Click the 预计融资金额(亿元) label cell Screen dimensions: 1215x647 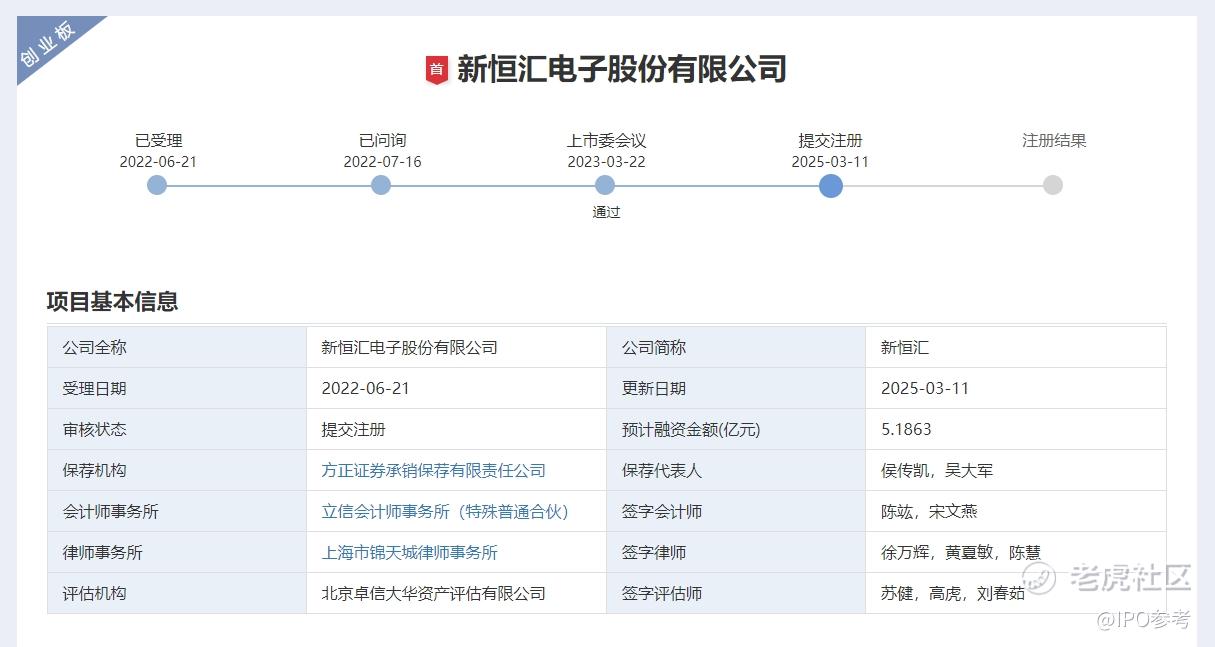[736, 429]
